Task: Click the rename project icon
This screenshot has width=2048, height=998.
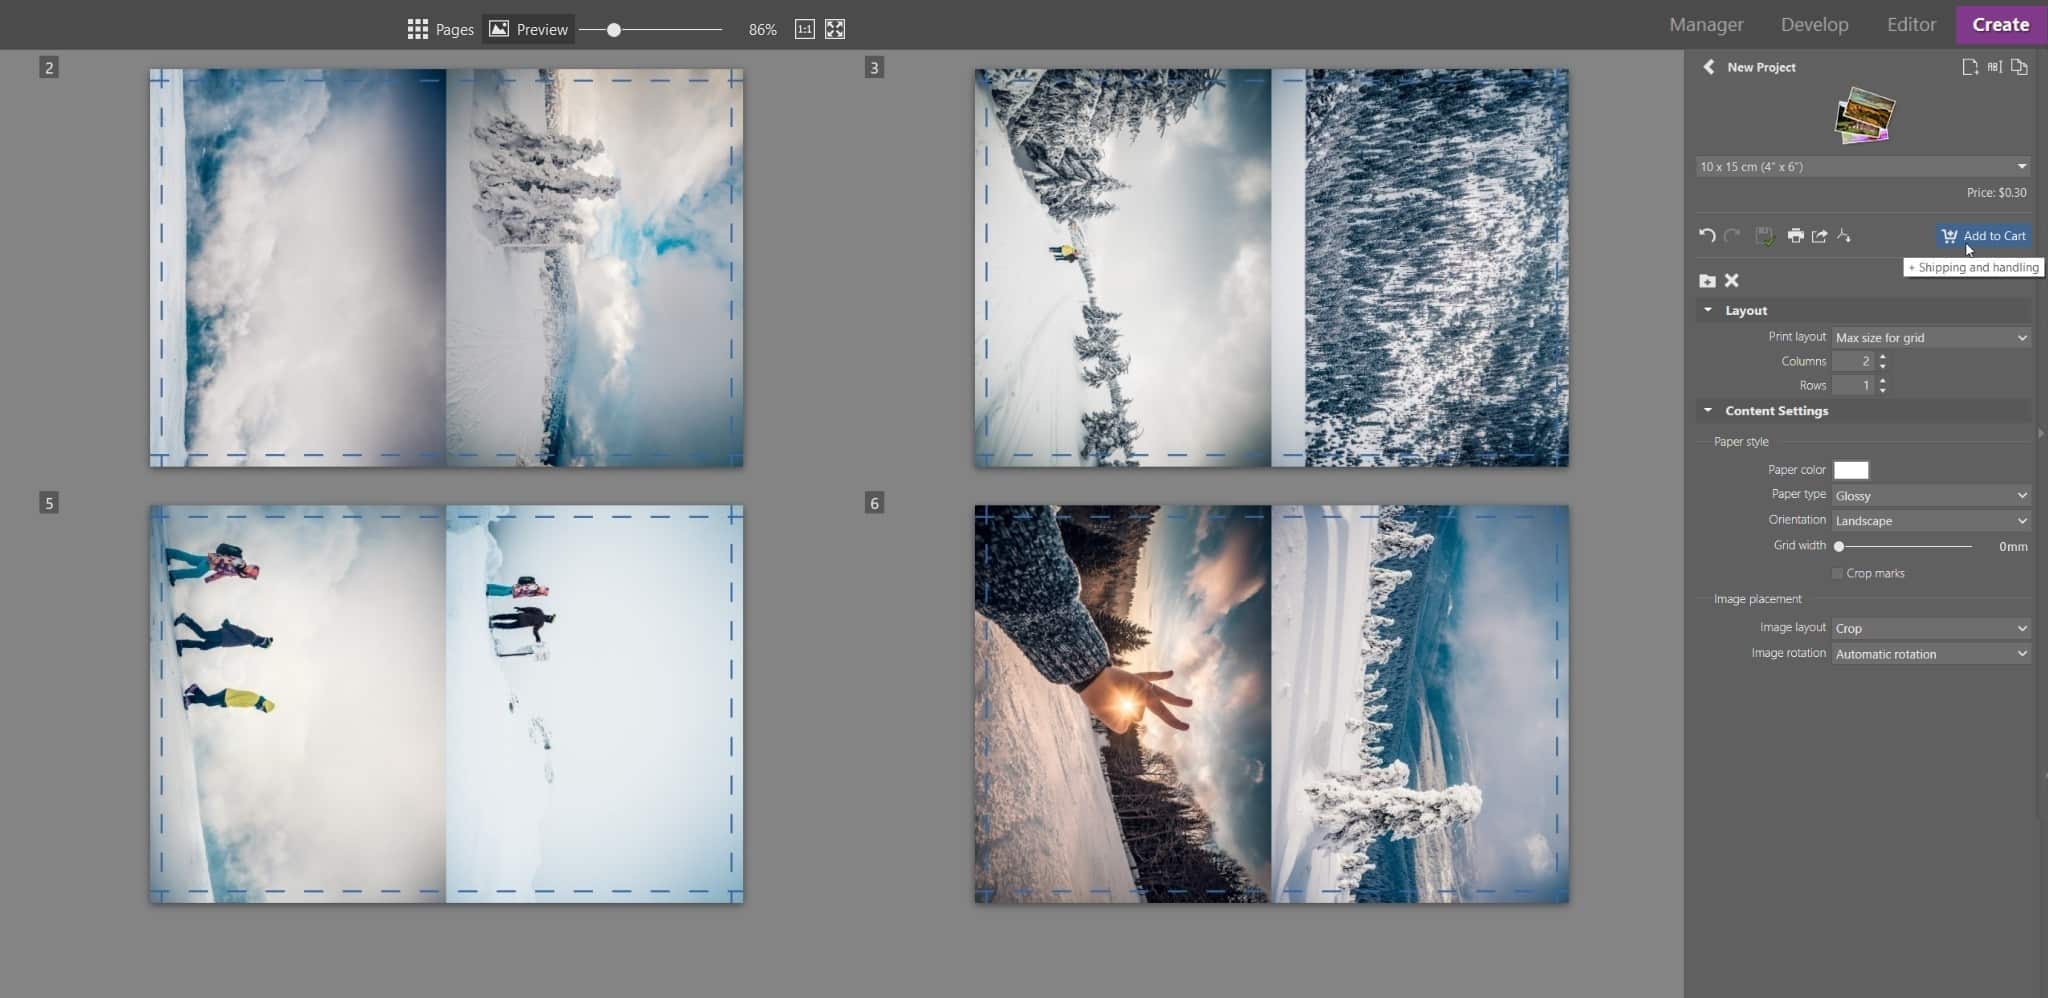Action: [x=1994, y=67]
